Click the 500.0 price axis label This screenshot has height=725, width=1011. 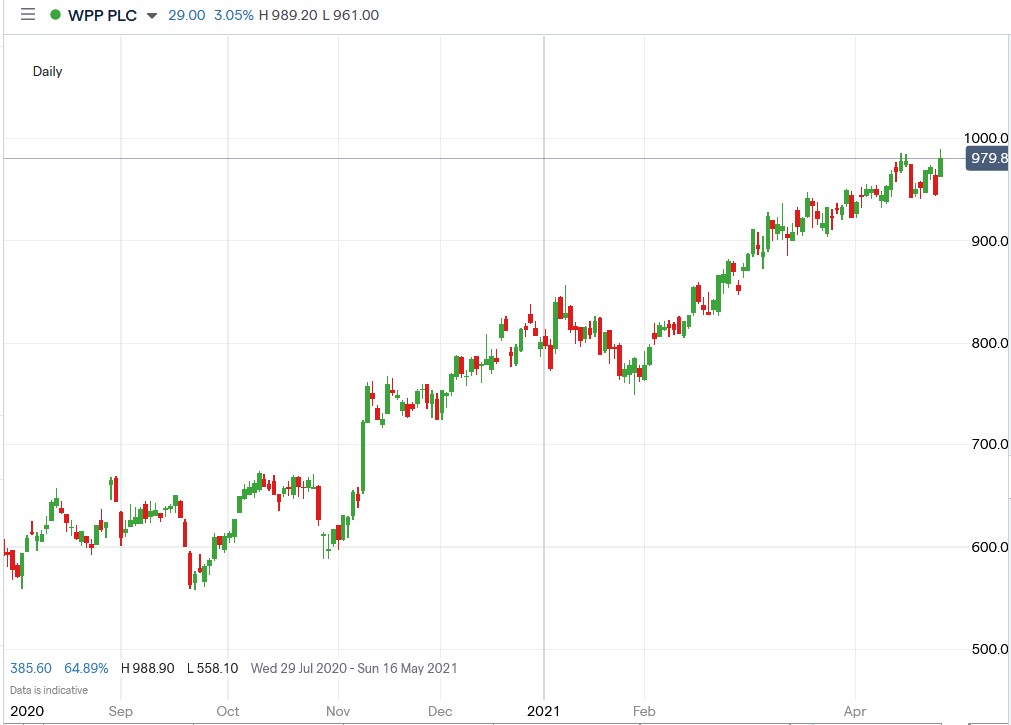pos(990,650)
